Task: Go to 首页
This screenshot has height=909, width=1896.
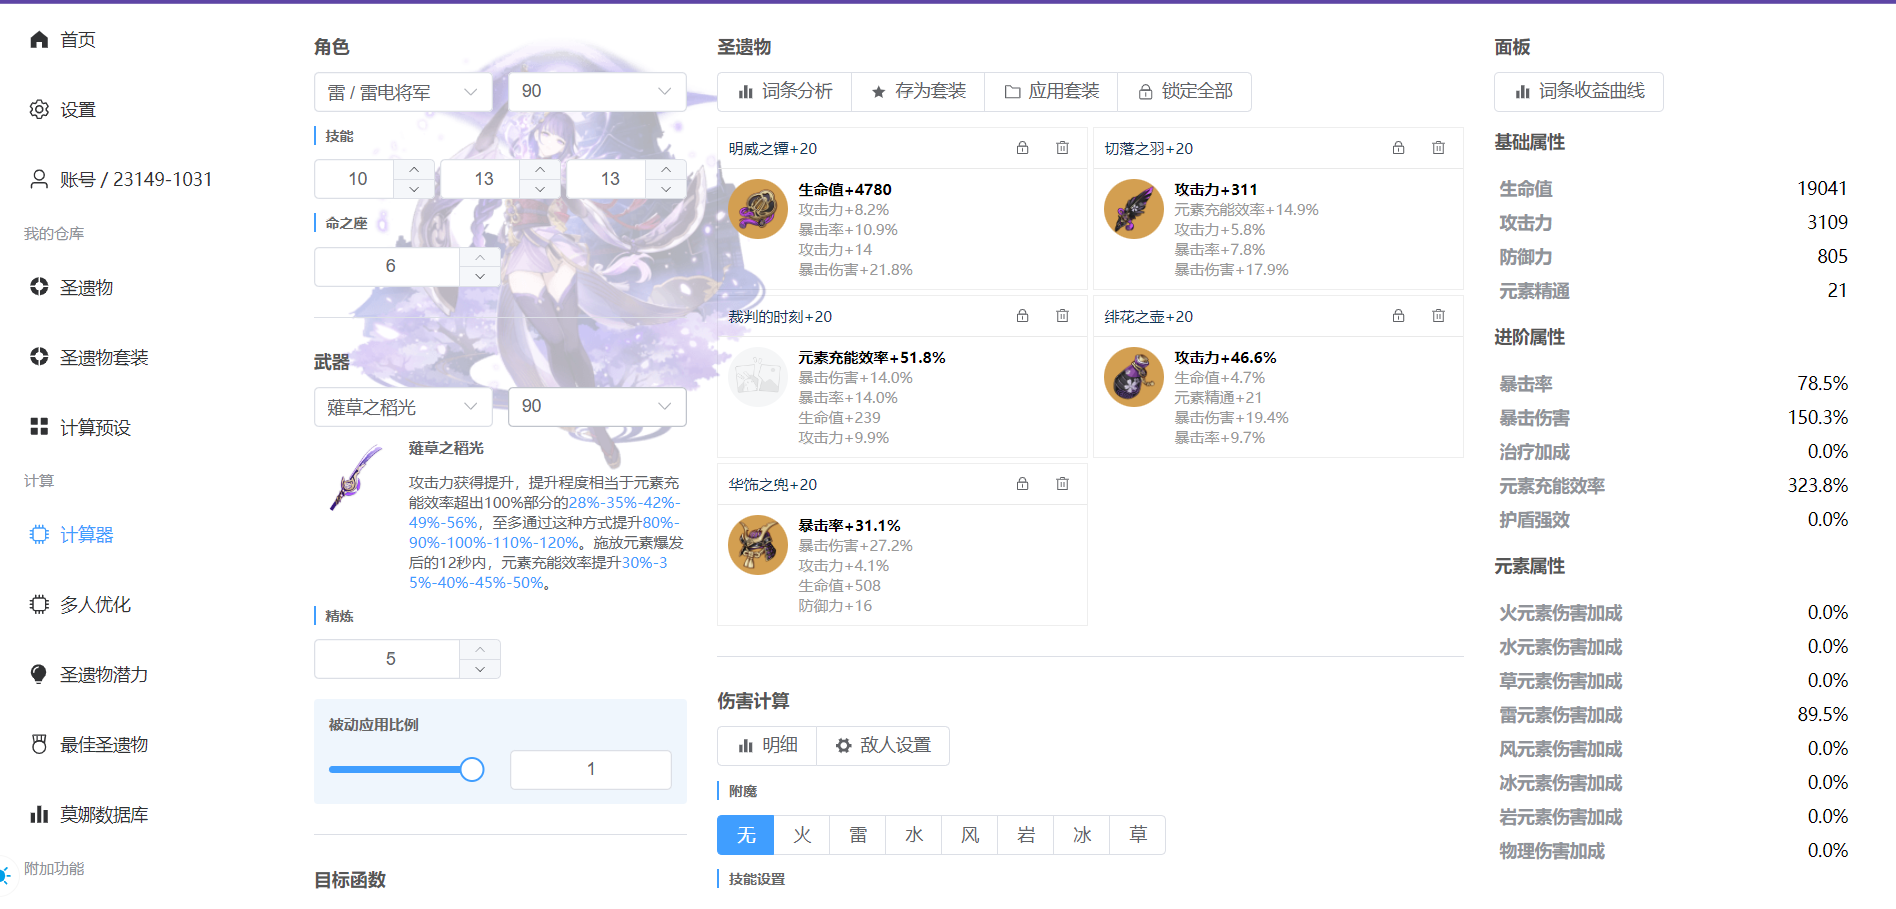Action: pos(78,40)
